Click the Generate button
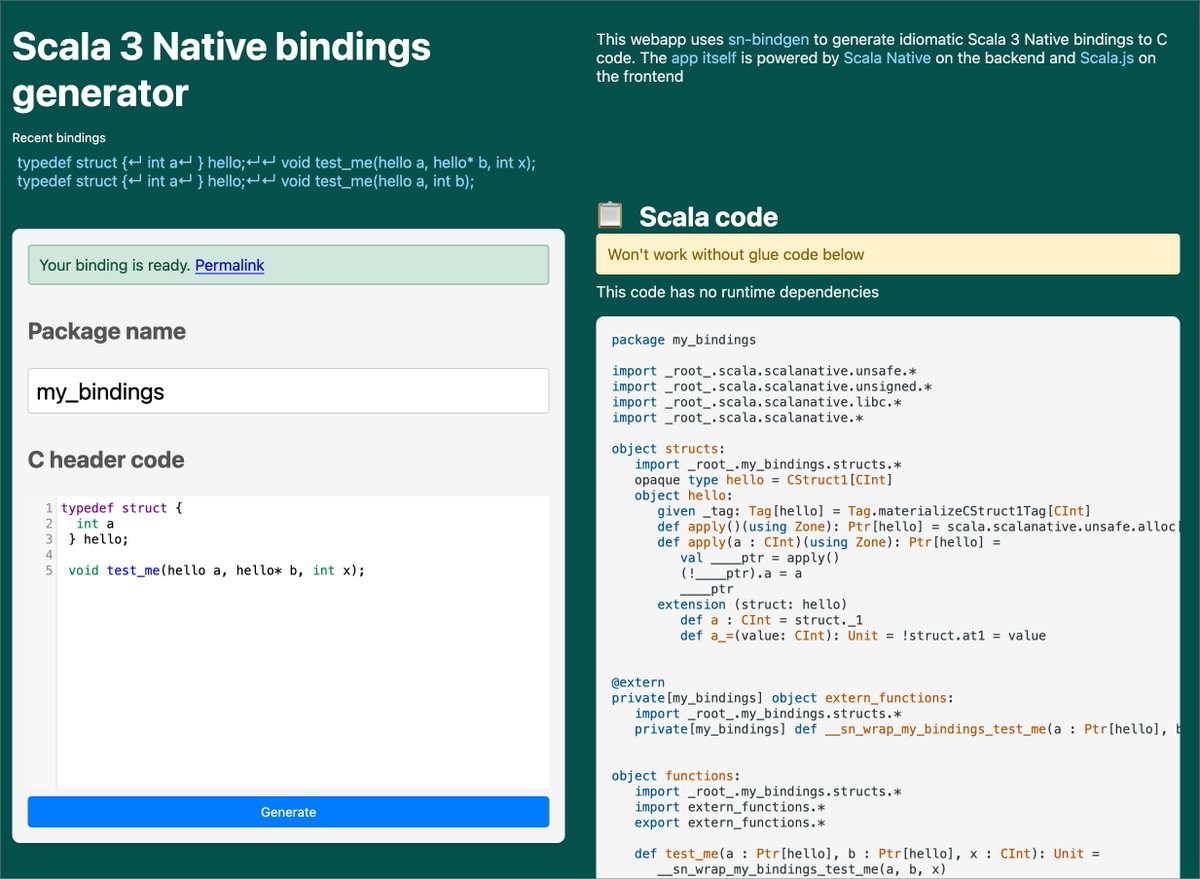The image size is (1200, 879). click(288, 812)
